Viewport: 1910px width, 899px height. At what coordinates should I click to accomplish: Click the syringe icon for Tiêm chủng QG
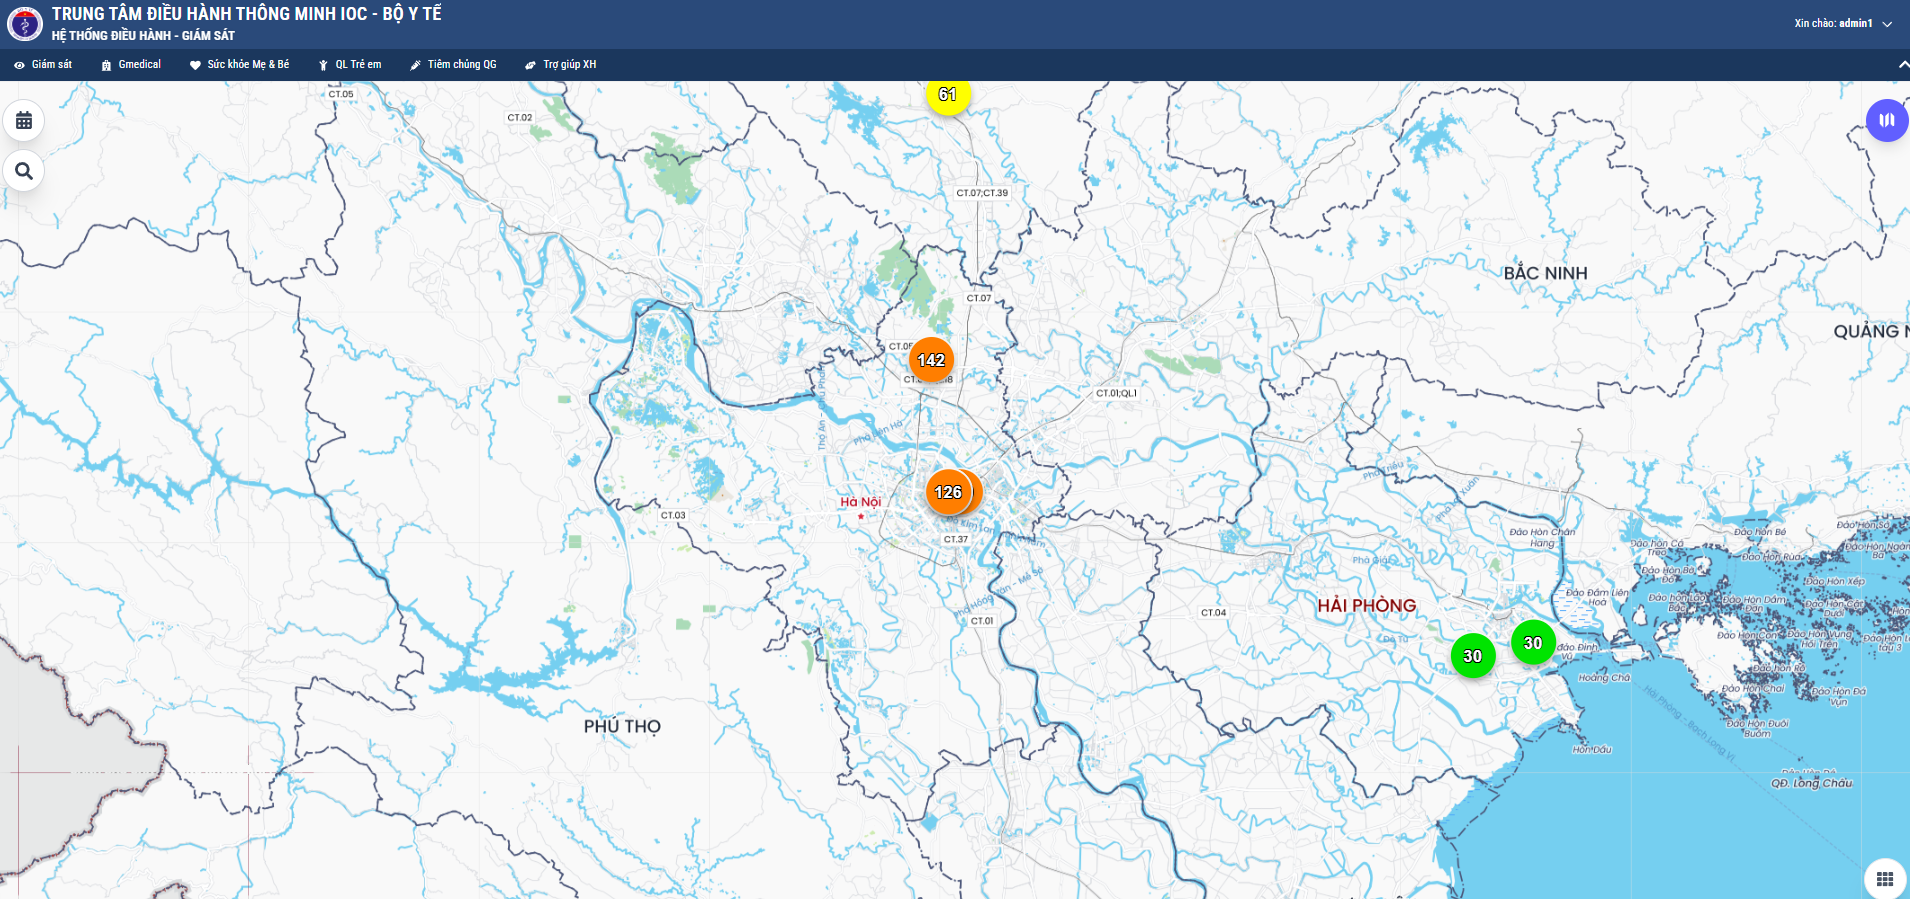(415, 65)
